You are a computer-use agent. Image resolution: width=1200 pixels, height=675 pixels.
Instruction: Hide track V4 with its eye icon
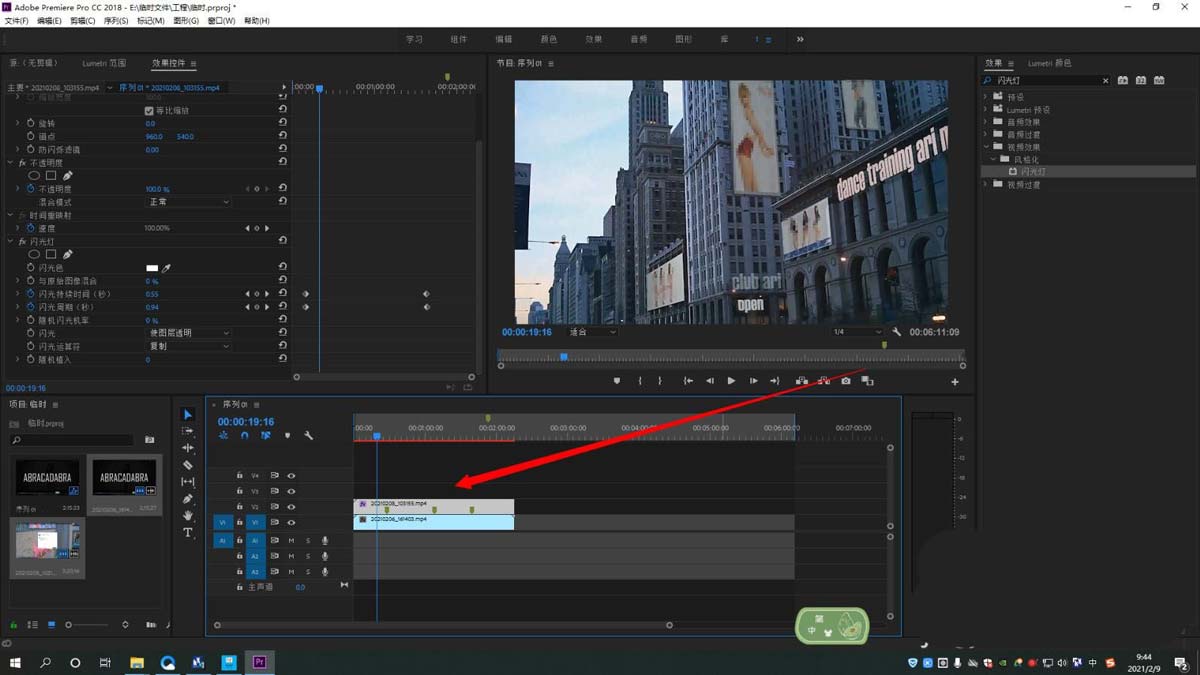pos(291,476)
